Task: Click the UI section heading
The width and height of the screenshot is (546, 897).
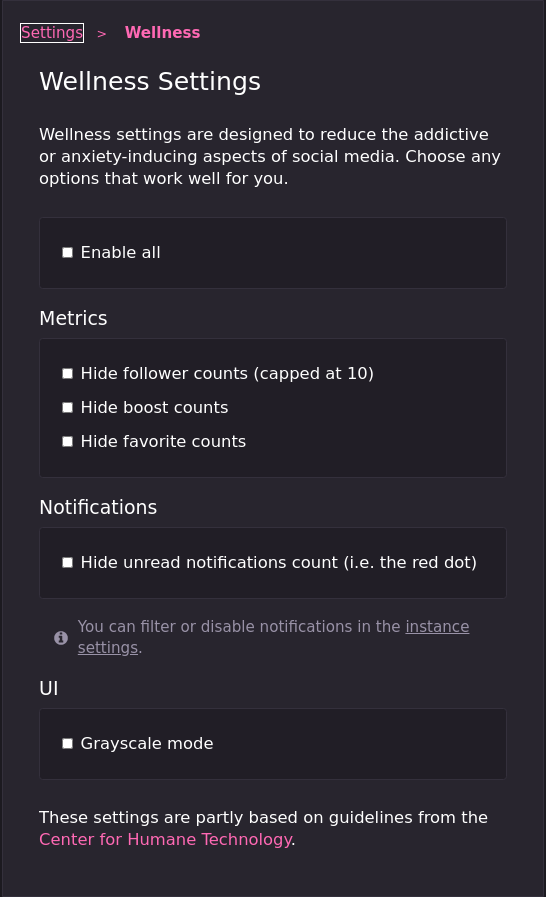Action: click(49, 688)
